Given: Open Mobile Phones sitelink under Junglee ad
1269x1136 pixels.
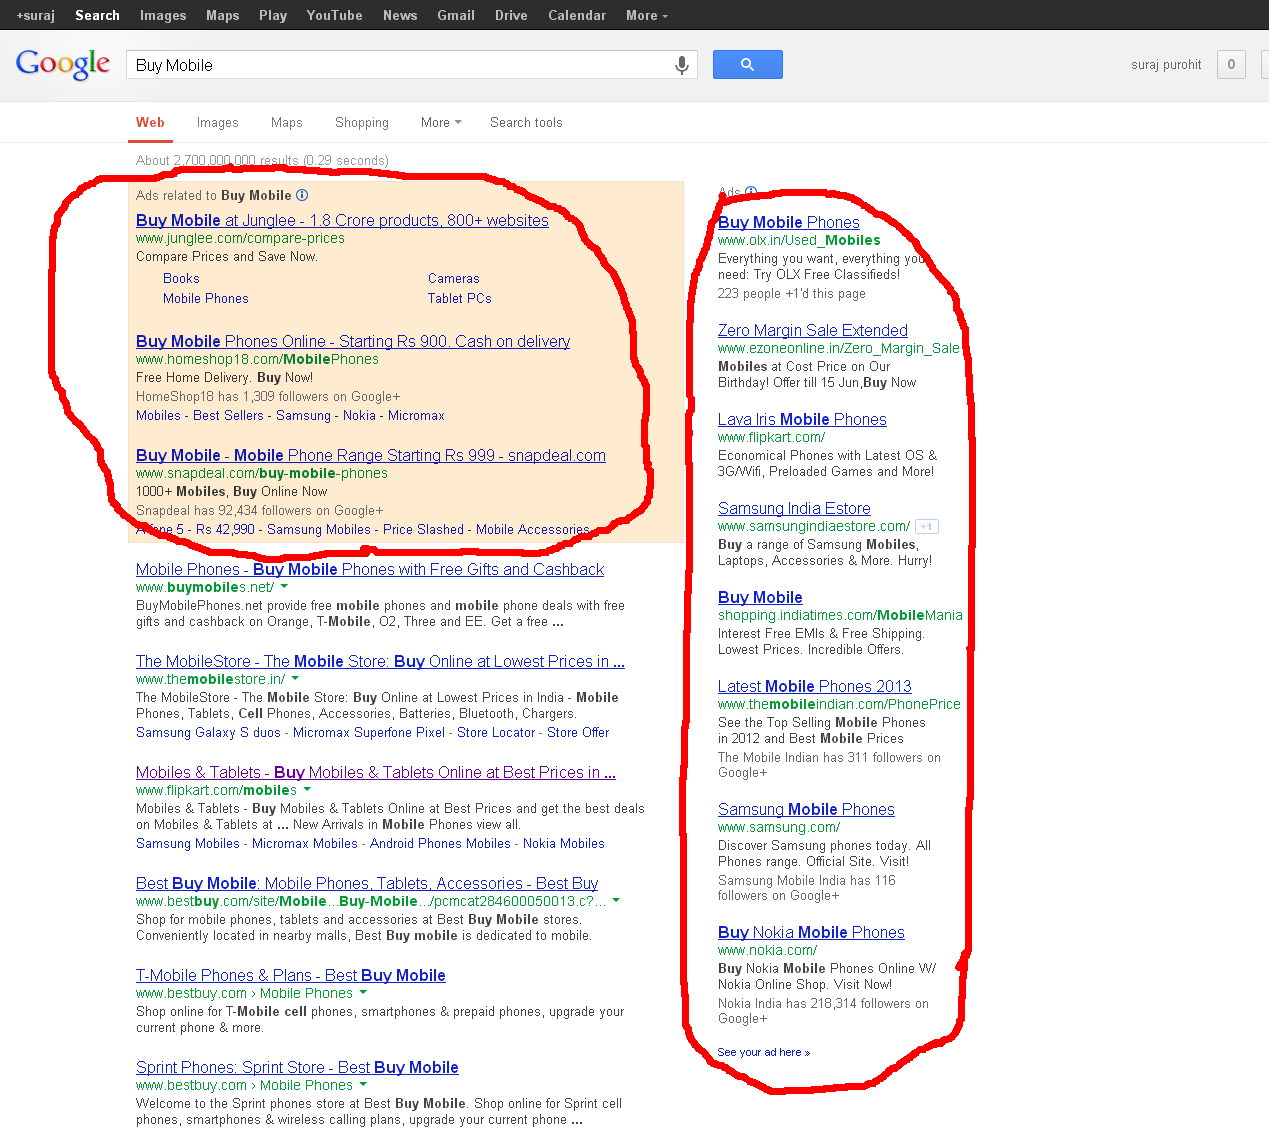Looking at the screenshot, I should 206,298.
